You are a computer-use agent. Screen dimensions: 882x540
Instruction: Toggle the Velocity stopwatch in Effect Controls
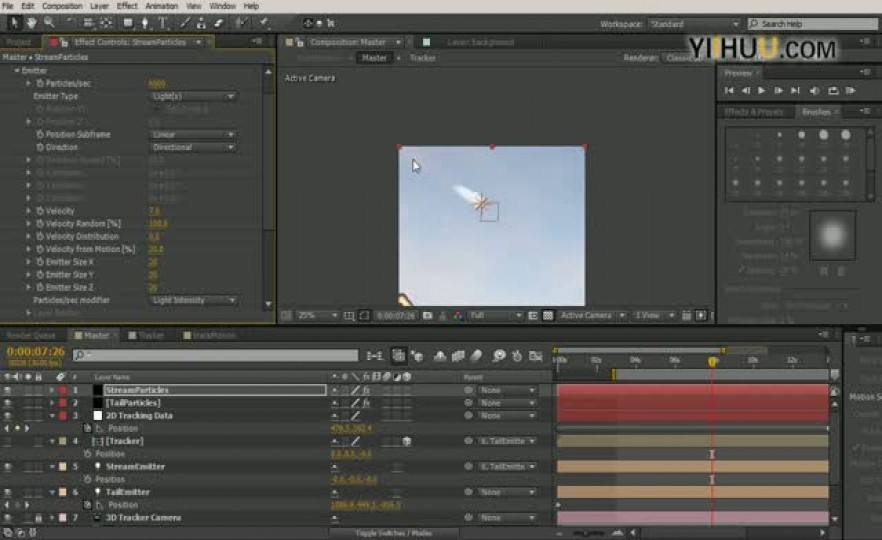40,211
